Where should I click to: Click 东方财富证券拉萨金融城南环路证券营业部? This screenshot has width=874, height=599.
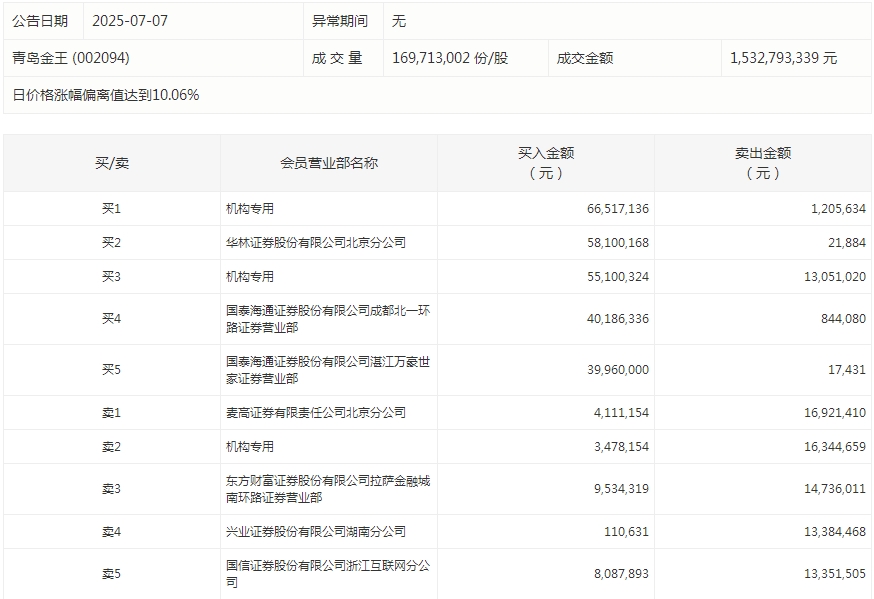[x=328, y=489]
